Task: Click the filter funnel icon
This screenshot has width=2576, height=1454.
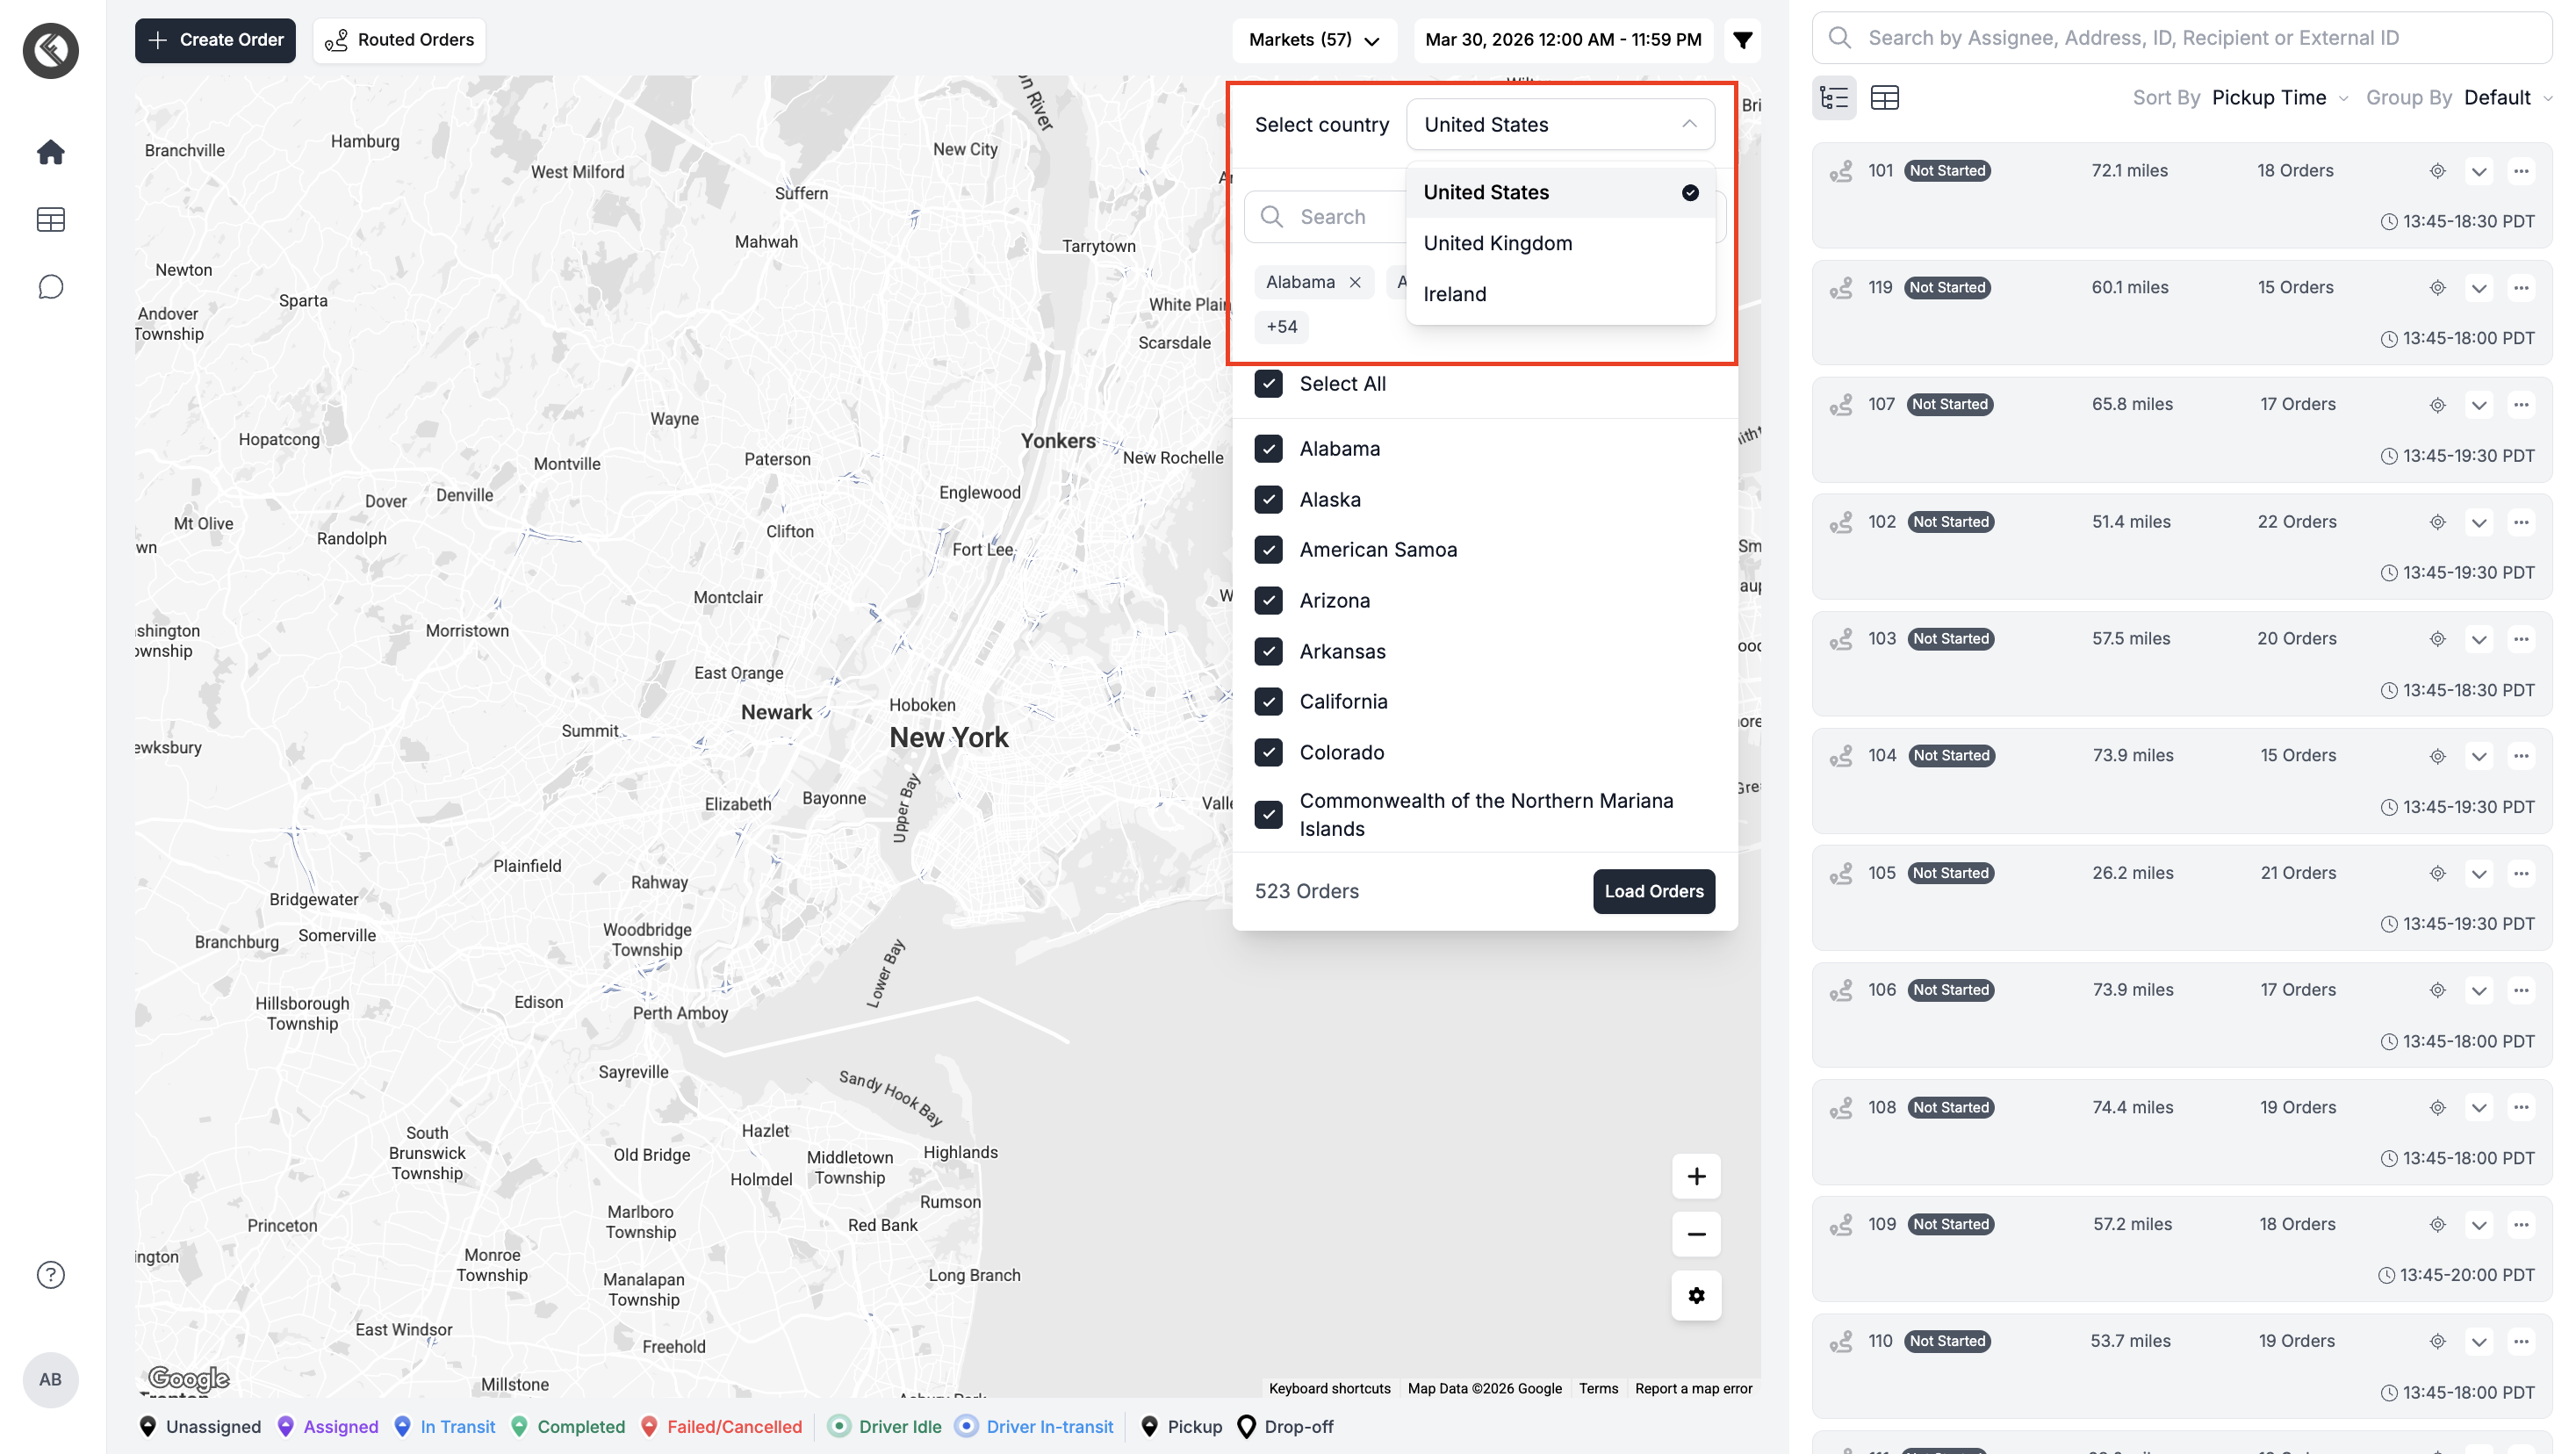Action: coord(1742,40)
